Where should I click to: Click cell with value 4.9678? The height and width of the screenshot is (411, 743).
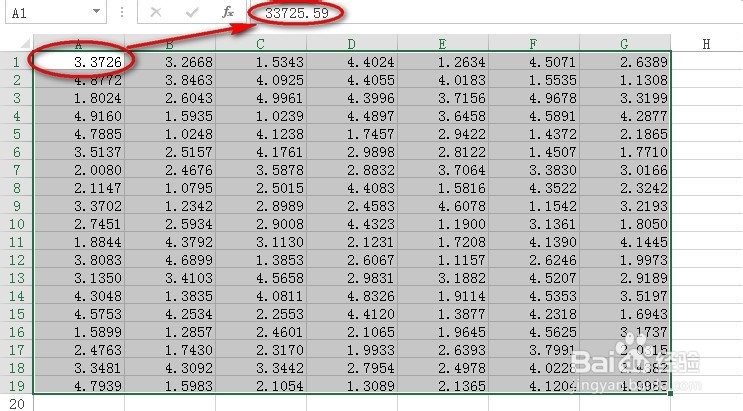pos(534,98)
